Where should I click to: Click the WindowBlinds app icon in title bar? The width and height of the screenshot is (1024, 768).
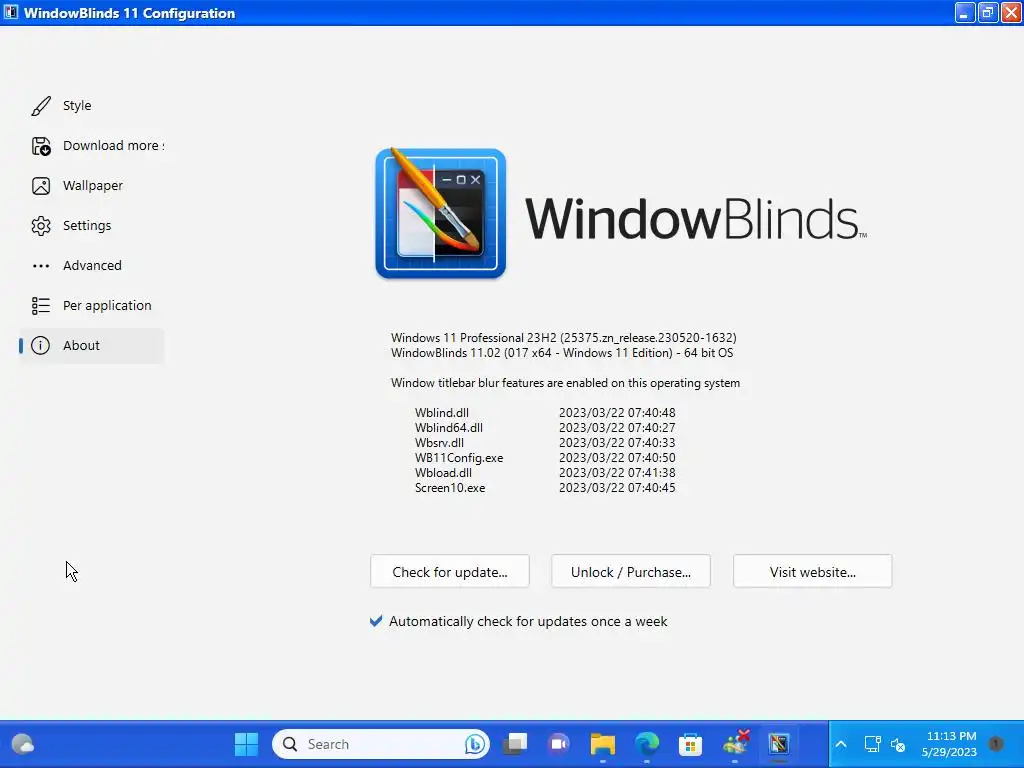pos(11,12)
